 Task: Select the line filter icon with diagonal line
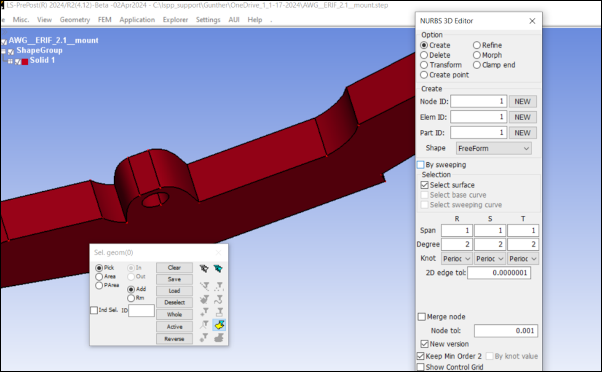204,286
